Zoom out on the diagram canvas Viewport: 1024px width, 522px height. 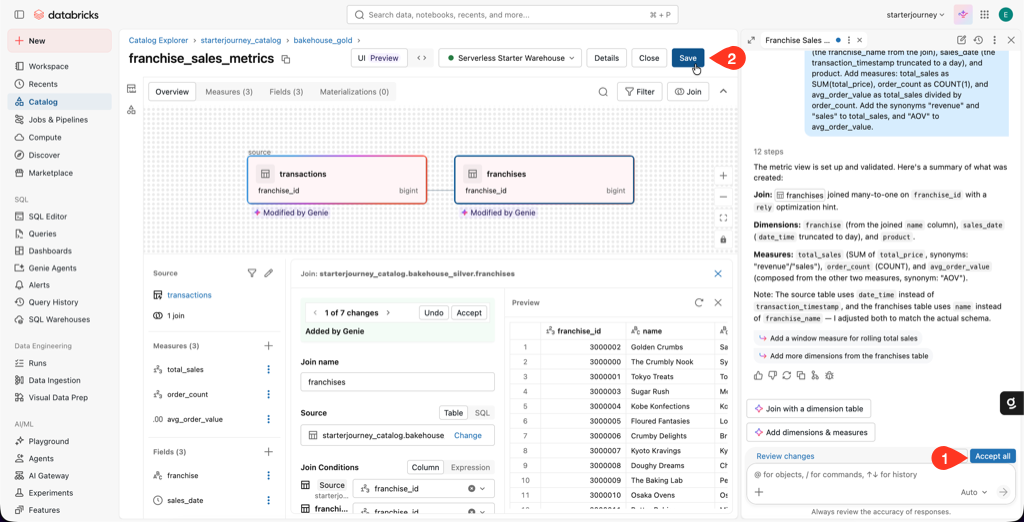(723, 197)
